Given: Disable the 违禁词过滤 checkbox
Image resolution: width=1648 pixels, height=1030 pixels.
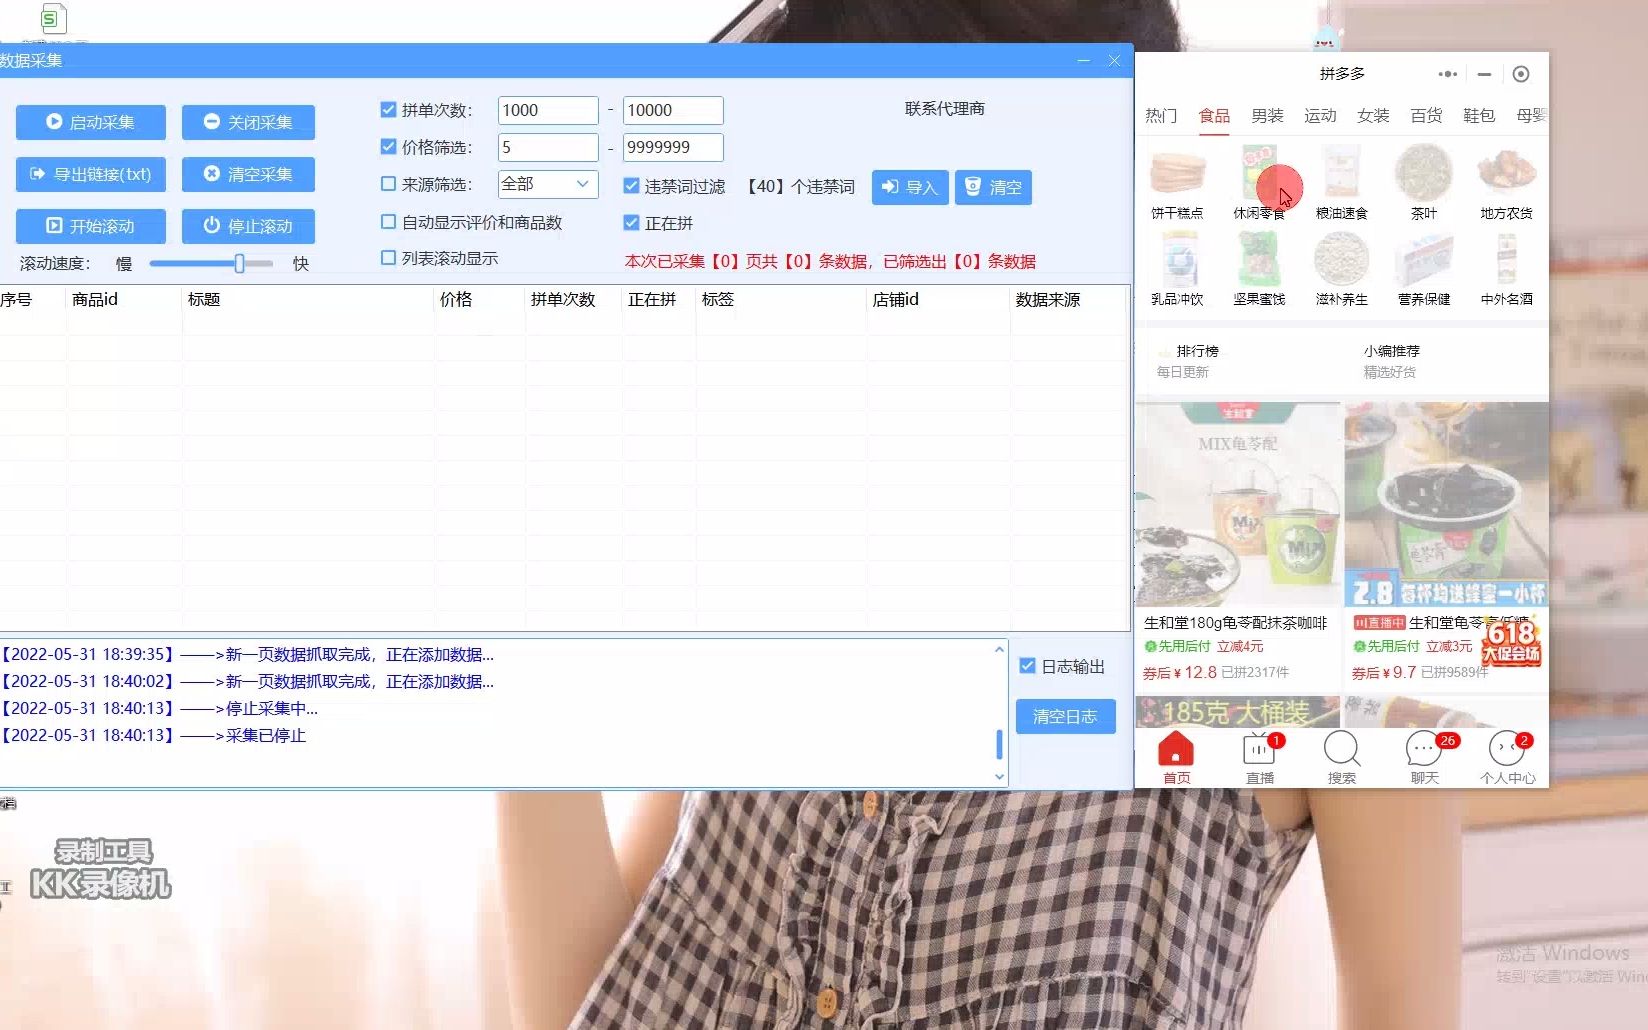Looking at the screenshot, I should click(x=631, y=184).
